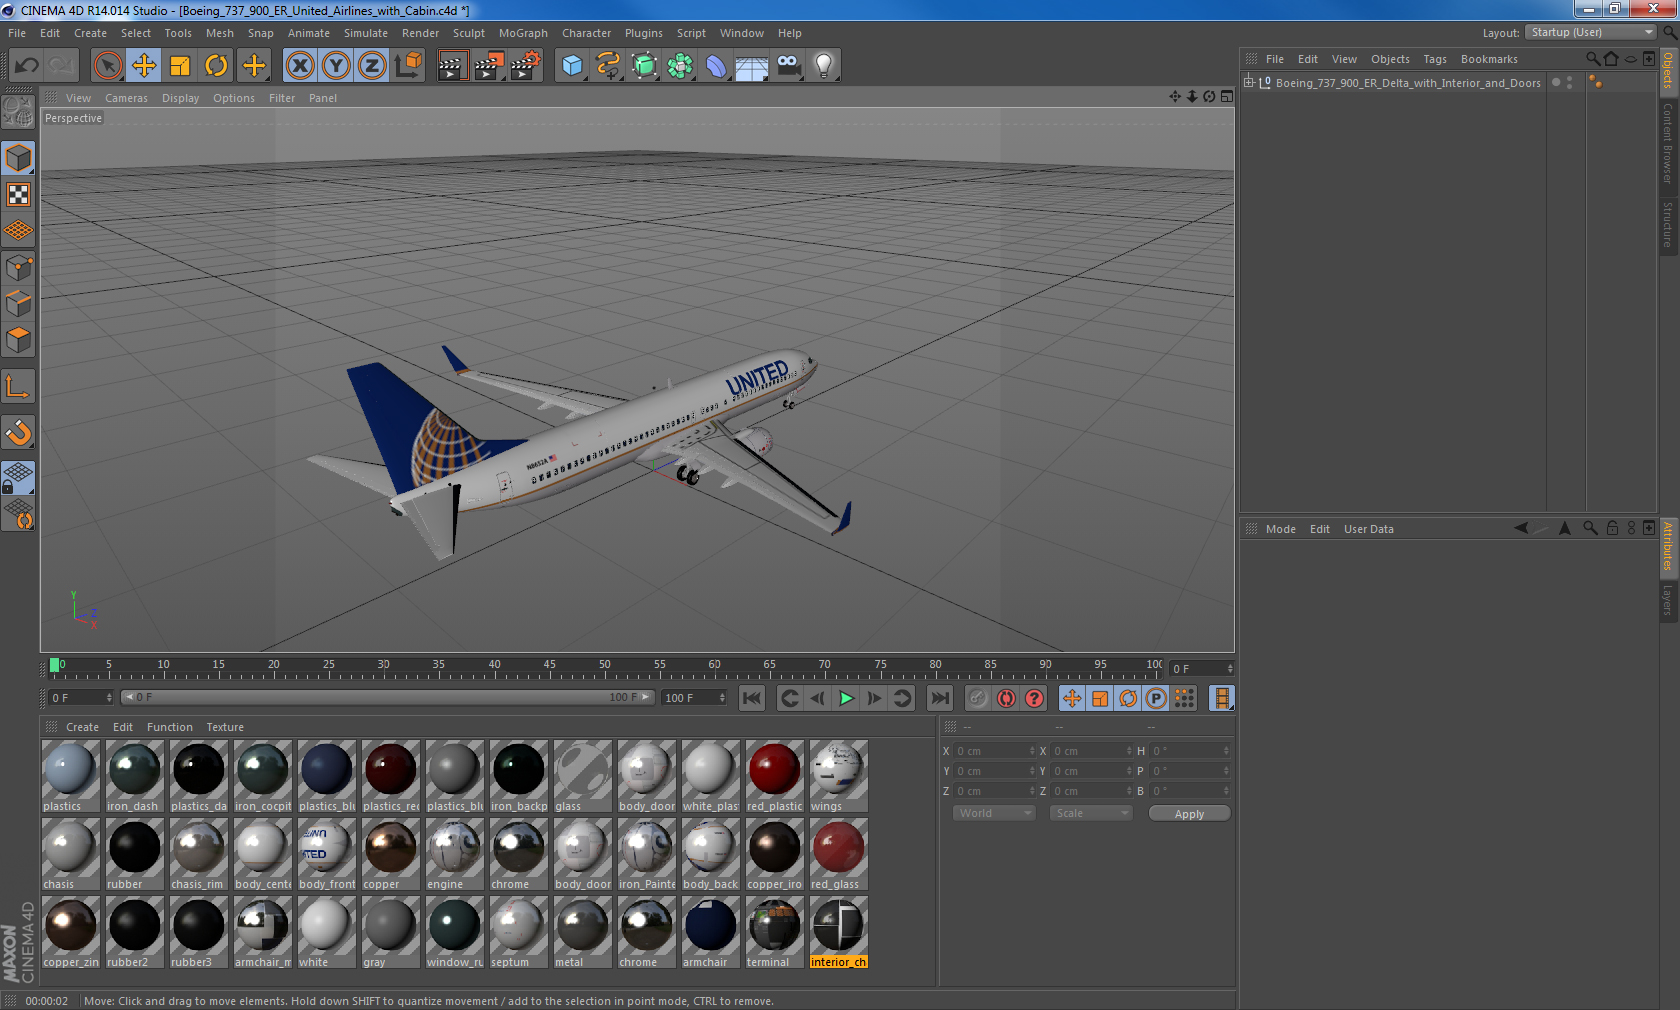Add a NURBS generator object

click(x=644, y=66)
